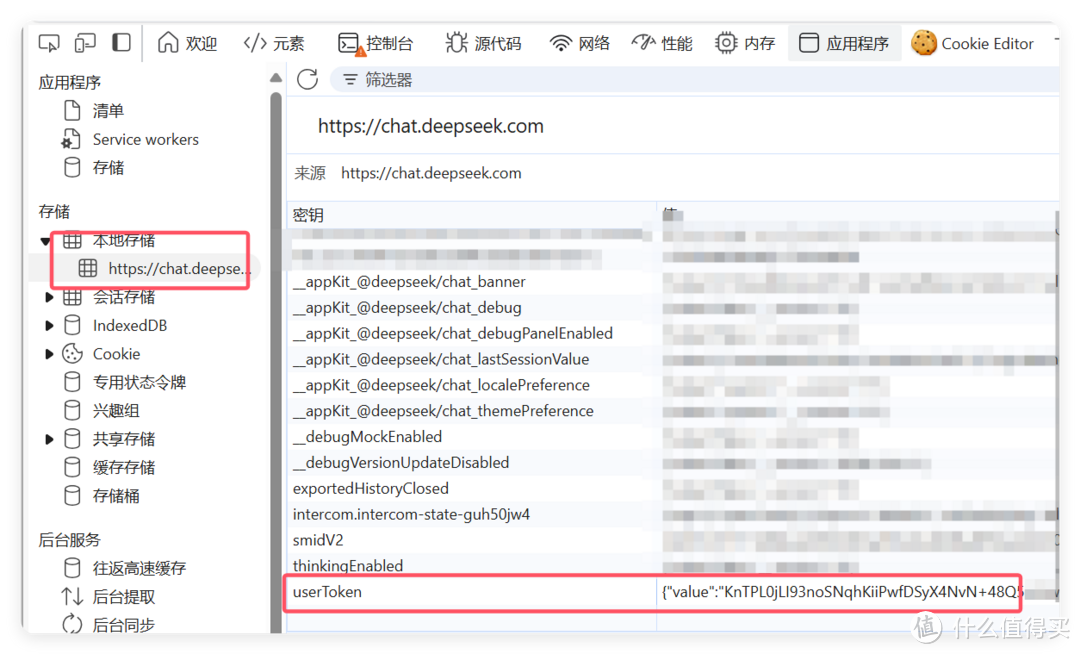Switch to the 控制台 tab
Image resolution: width=1080 pixels, height=654 pixels.
click(x=376, y=43)
